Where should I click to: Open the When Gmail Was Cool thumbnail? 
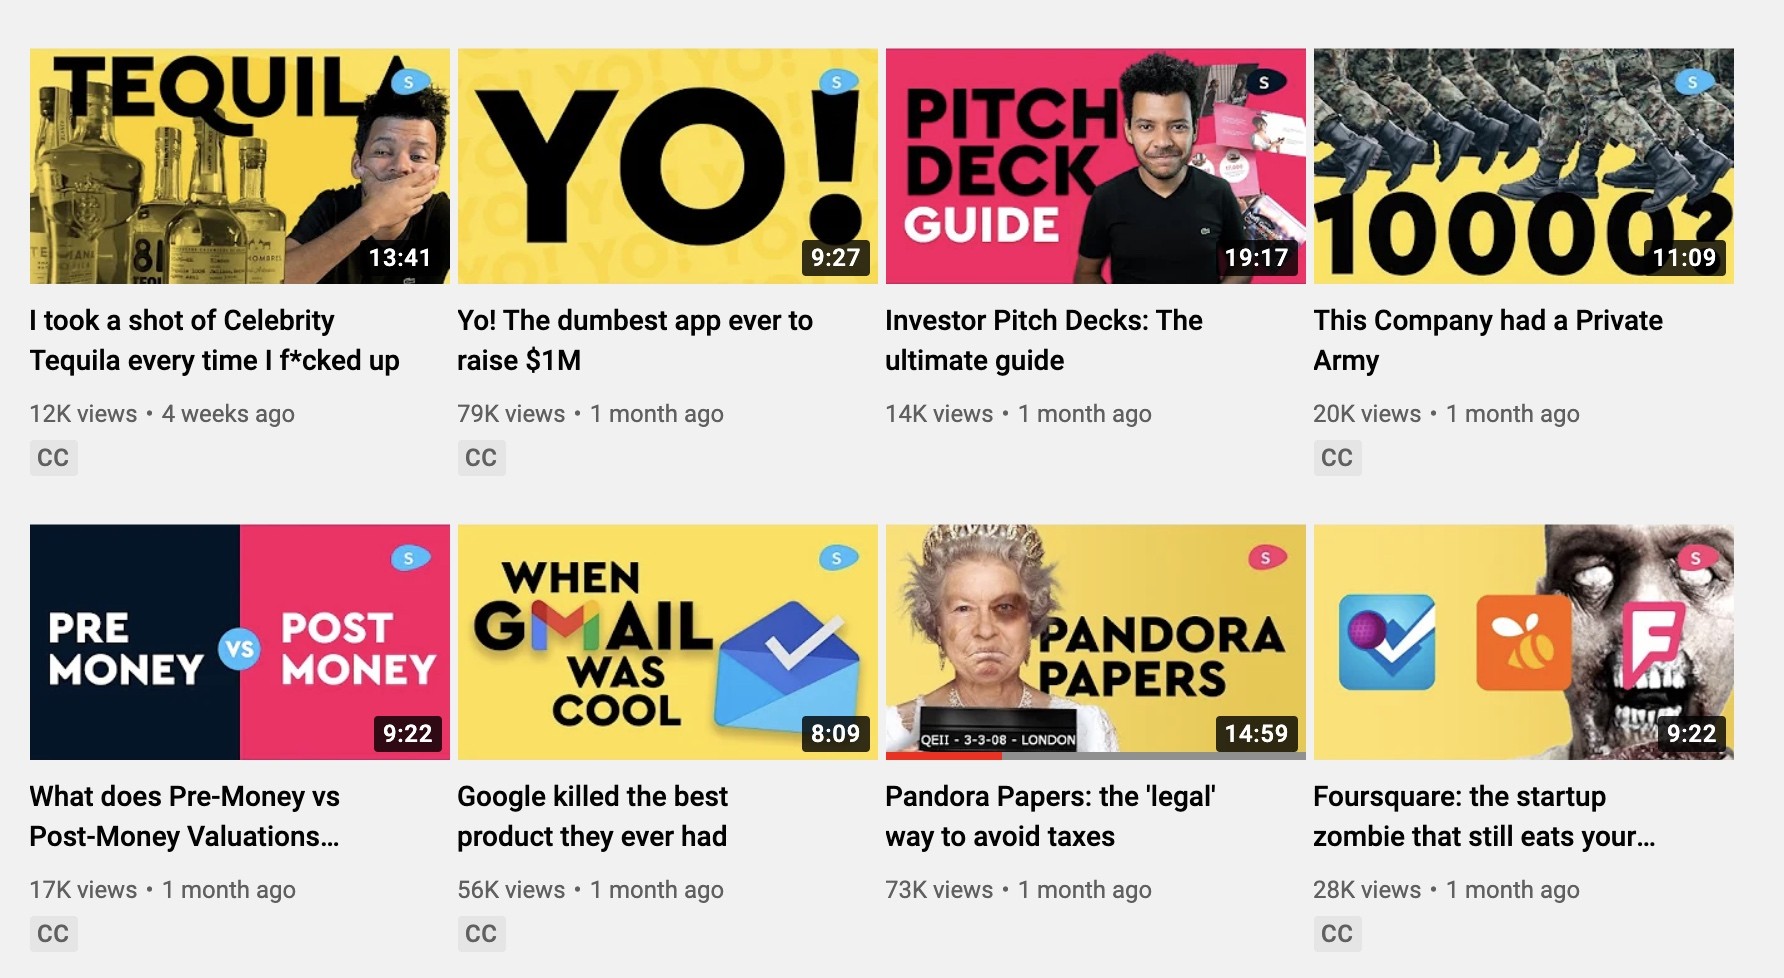[x=667, y=642]
